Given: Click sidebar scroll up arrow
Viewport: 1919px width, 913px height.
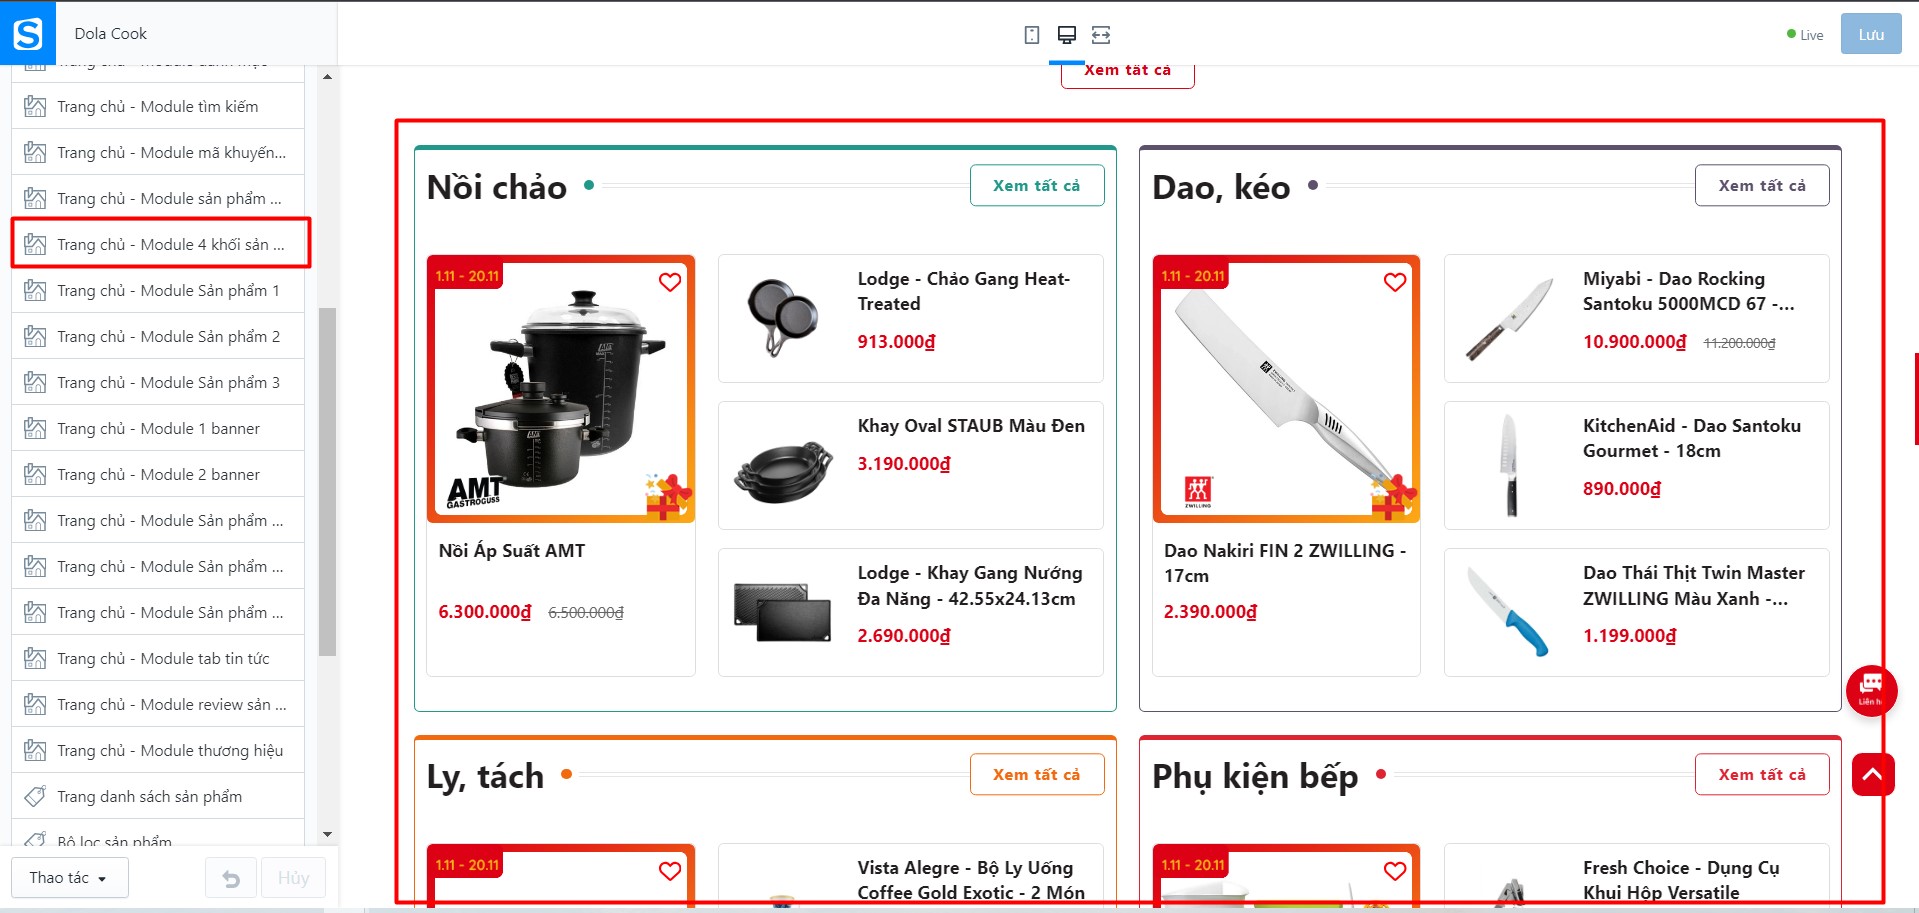Looking at the screenshot, I should point(327,77).
